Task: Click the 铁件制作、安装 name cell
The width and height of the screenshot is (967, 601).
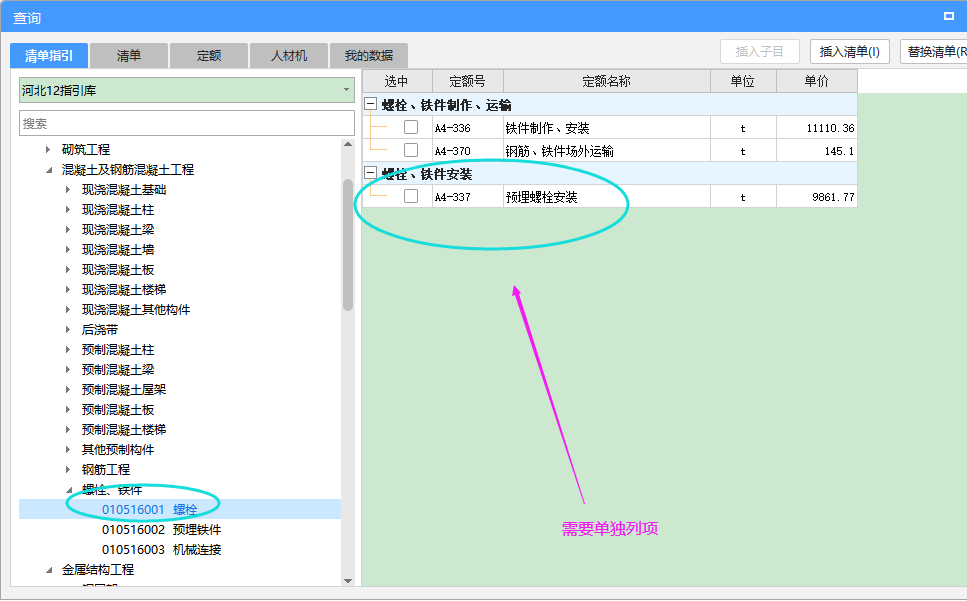Action: click(607, 128)
